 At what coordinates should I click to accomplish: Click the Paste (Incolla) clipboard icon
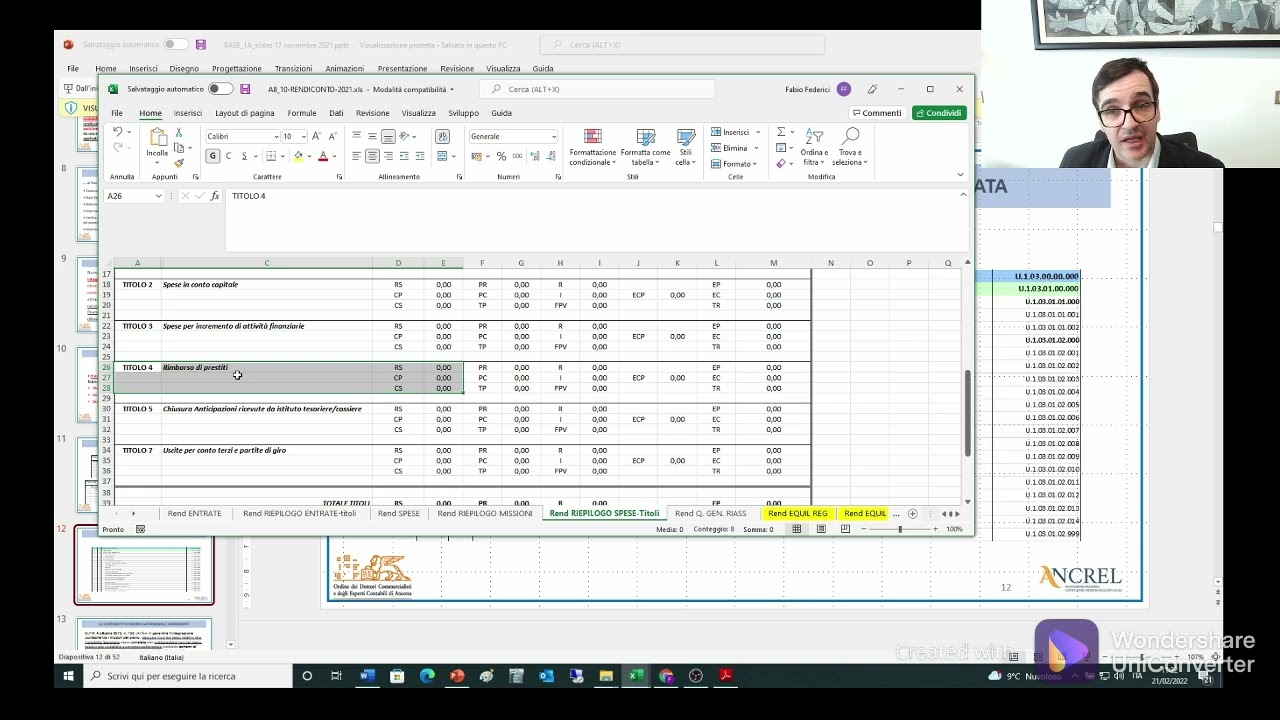coord(157,137)
